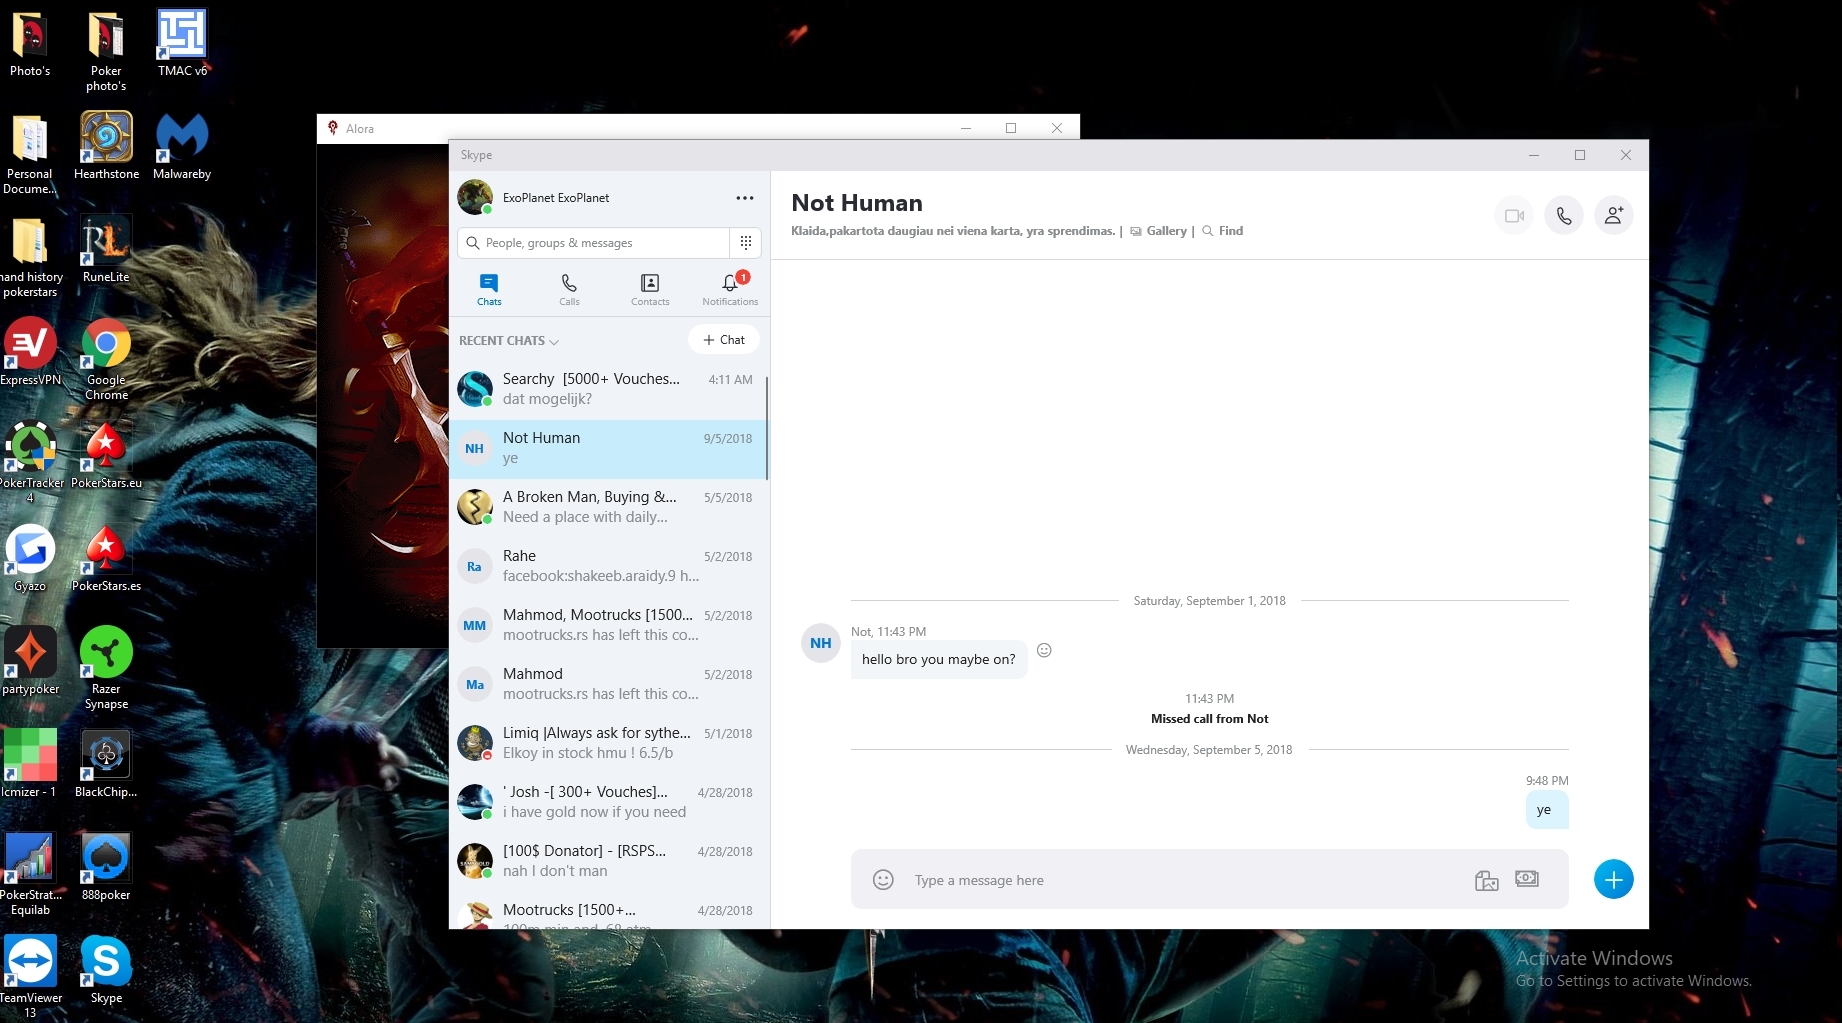Select the PokerStrategy Equilab desktop icon

tap(30, 874)
